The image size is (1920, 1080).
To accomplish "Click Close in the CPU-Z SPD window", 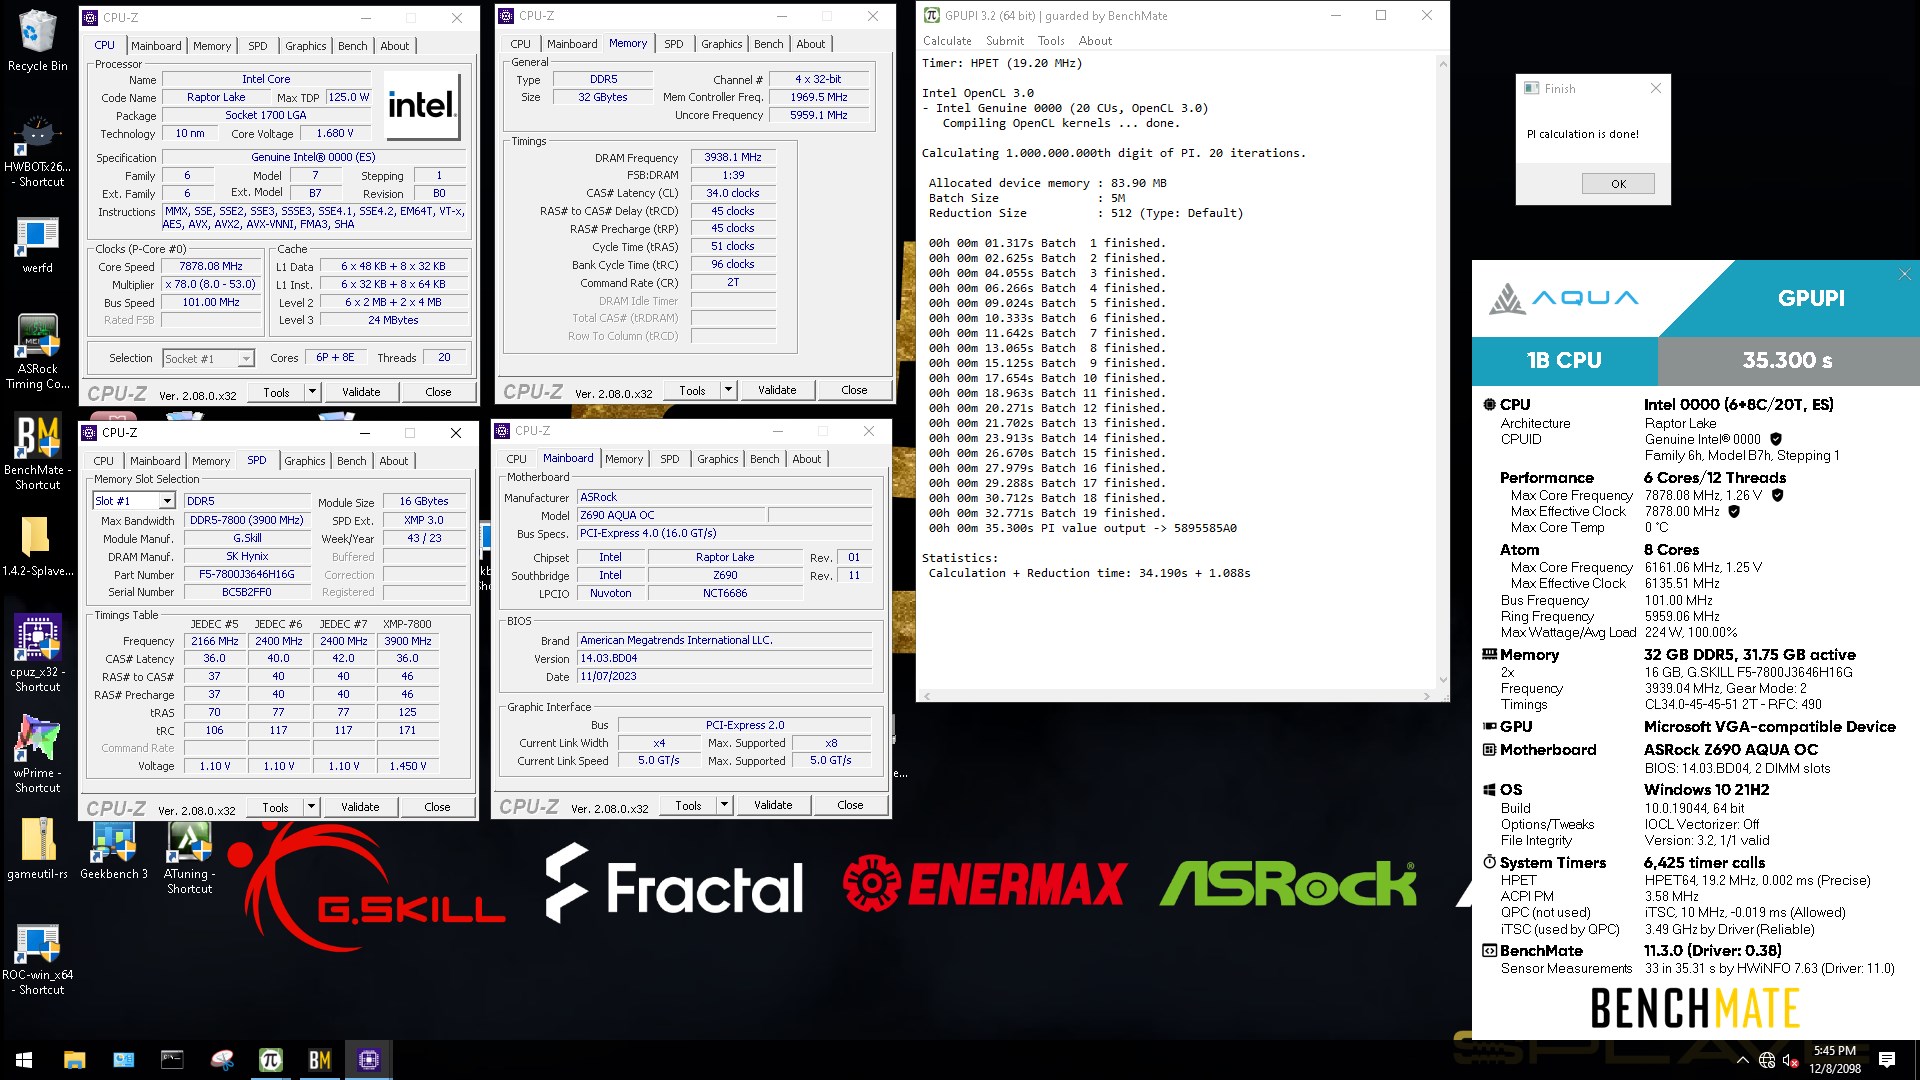I will coord(437,807).
